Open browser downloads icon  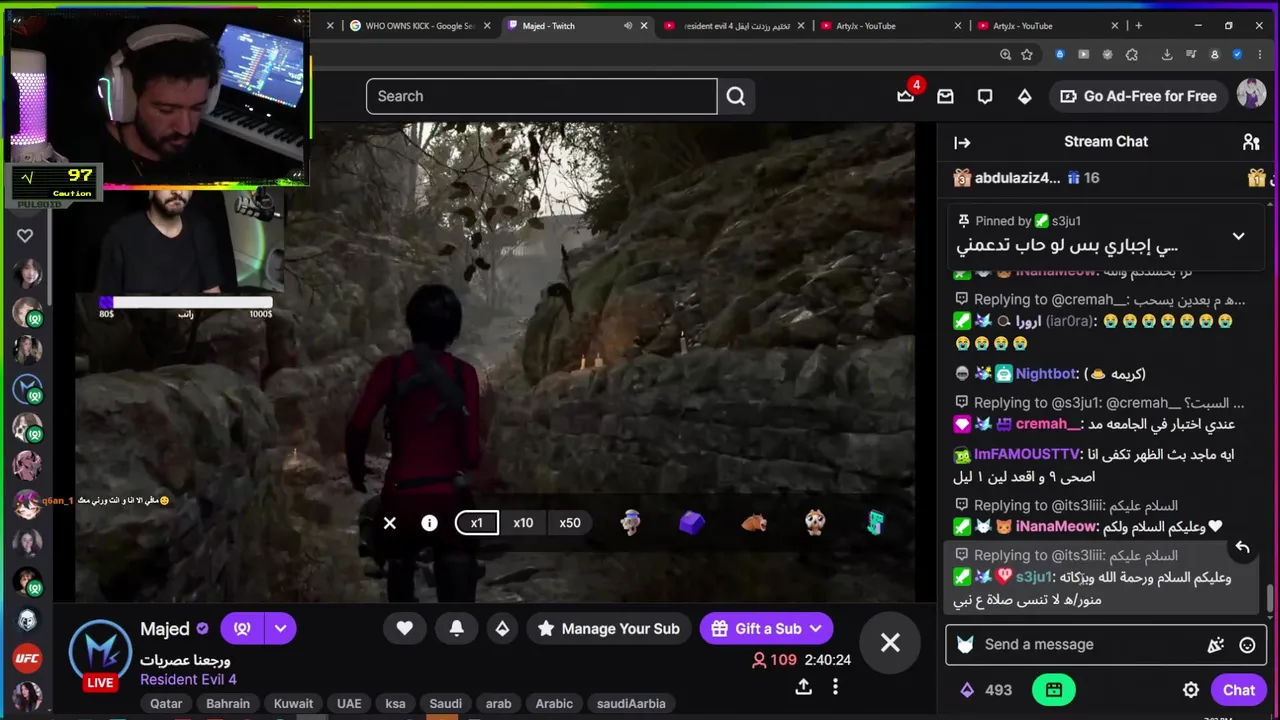[x=1167, y=55]
